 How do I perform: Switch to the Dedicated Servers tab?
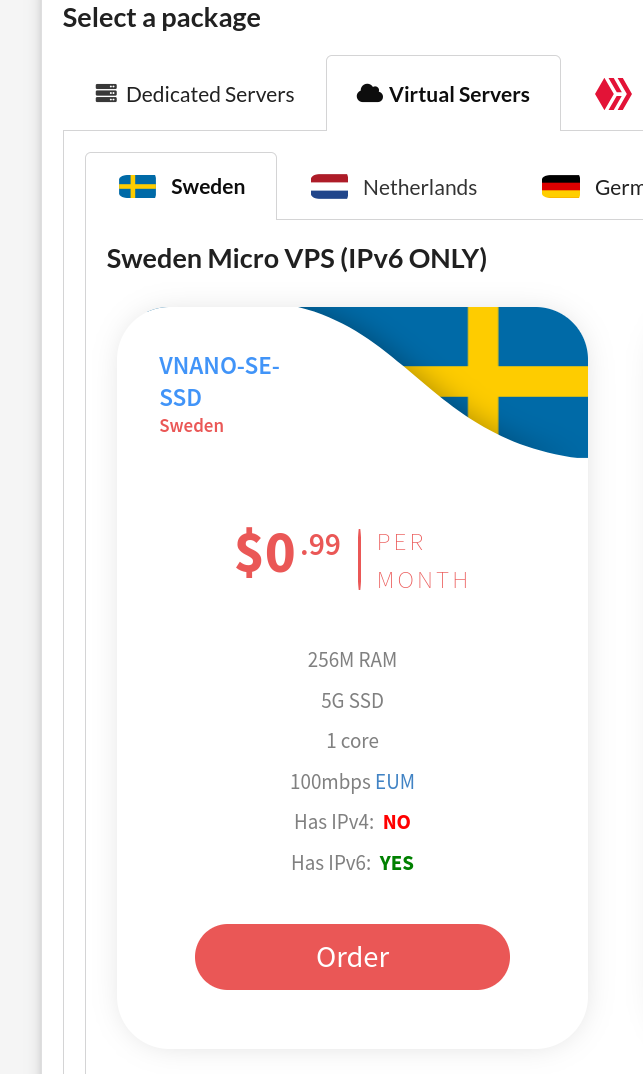(210, 95)
